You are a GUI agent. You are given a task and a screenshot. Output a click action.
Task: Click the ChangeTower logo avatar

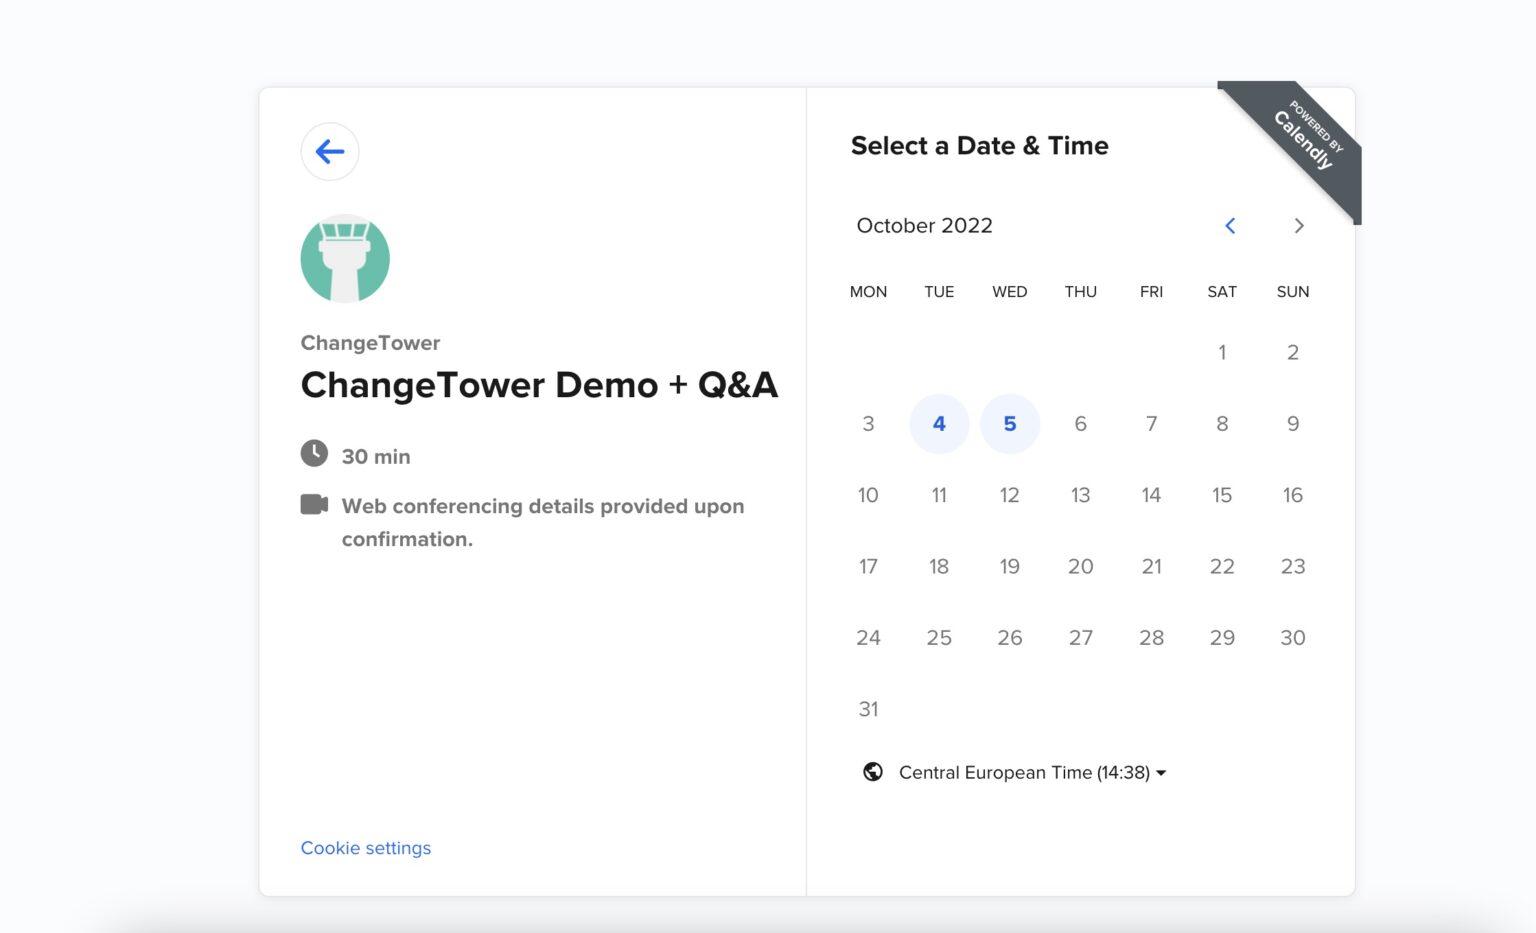[x=344, y=257]
